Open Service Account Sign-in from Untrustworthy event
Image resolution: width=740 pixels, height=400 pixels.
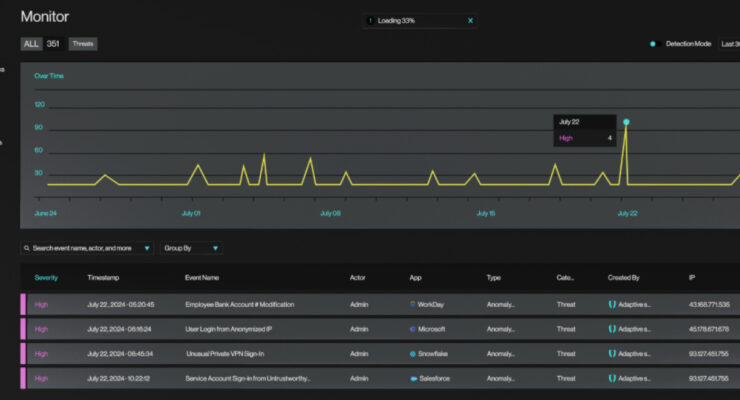(248, 378)
